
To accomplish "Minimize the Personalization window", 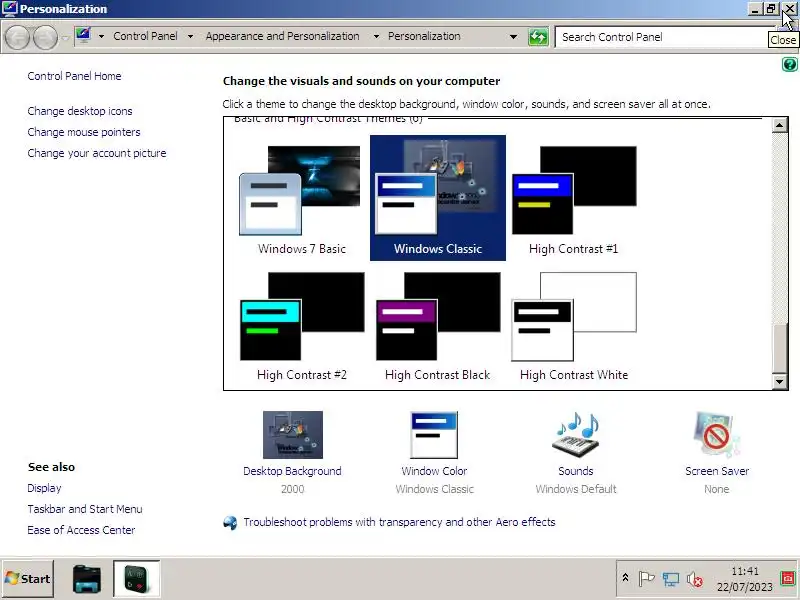I will coord(755,9).
